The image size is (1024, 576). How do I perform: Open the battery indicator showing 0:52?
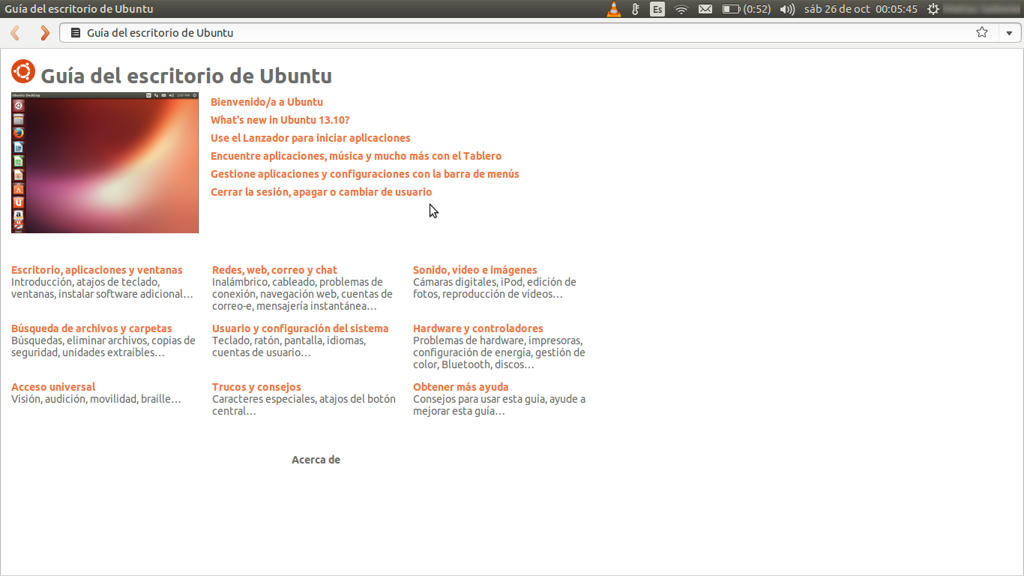pos(746,9)
